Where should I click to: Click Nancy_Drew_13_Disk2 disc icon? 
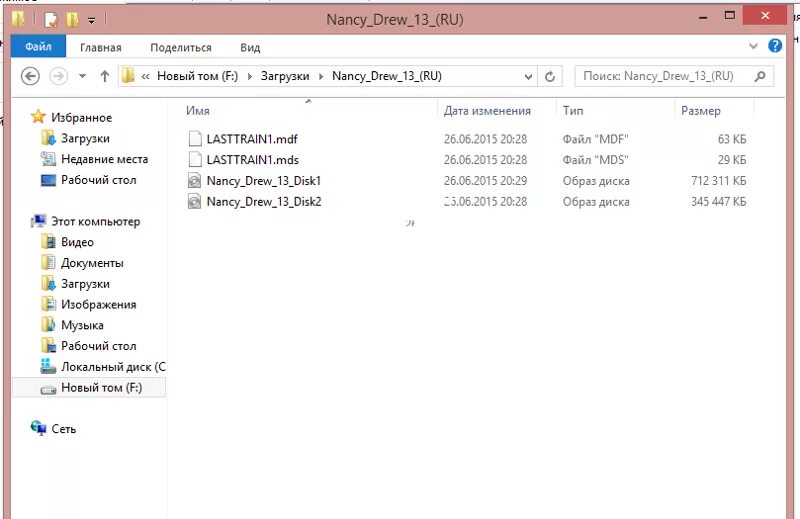(194, 202)
